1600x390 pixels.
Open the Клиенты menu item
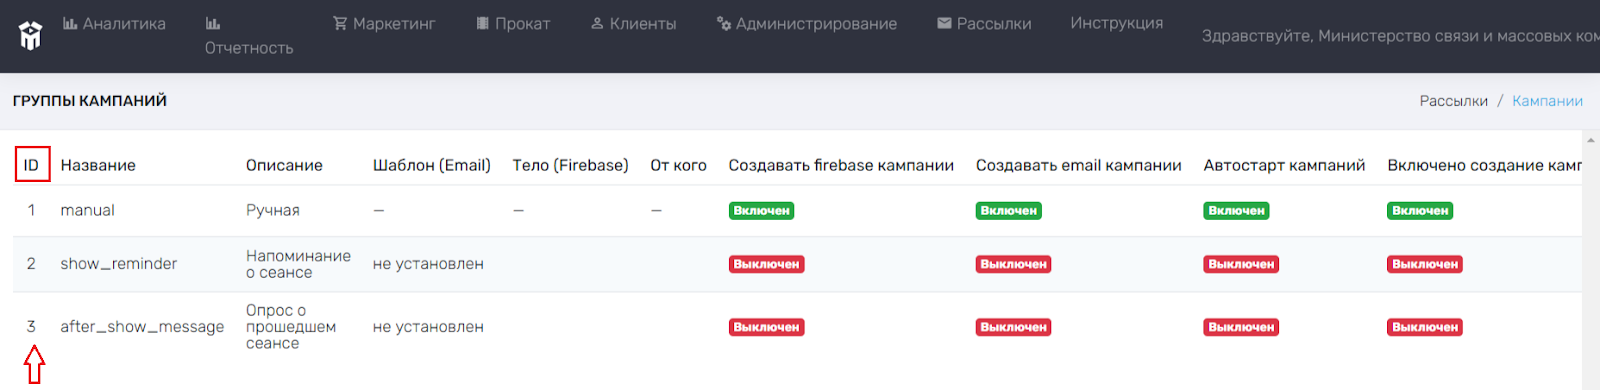pyautogui.click(x=633, y=23)
